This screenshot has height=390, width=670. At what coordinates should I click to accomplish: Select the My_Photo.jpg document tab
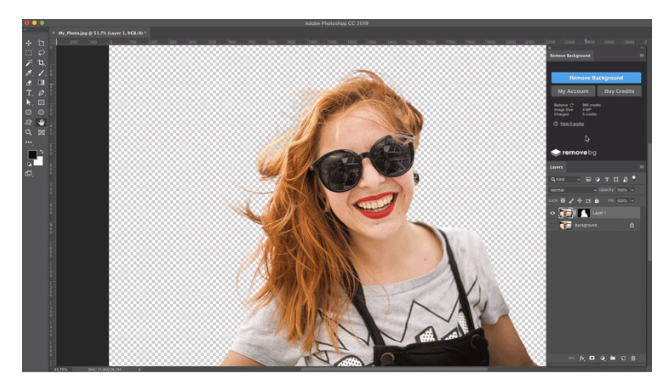(x=101, y=33)
